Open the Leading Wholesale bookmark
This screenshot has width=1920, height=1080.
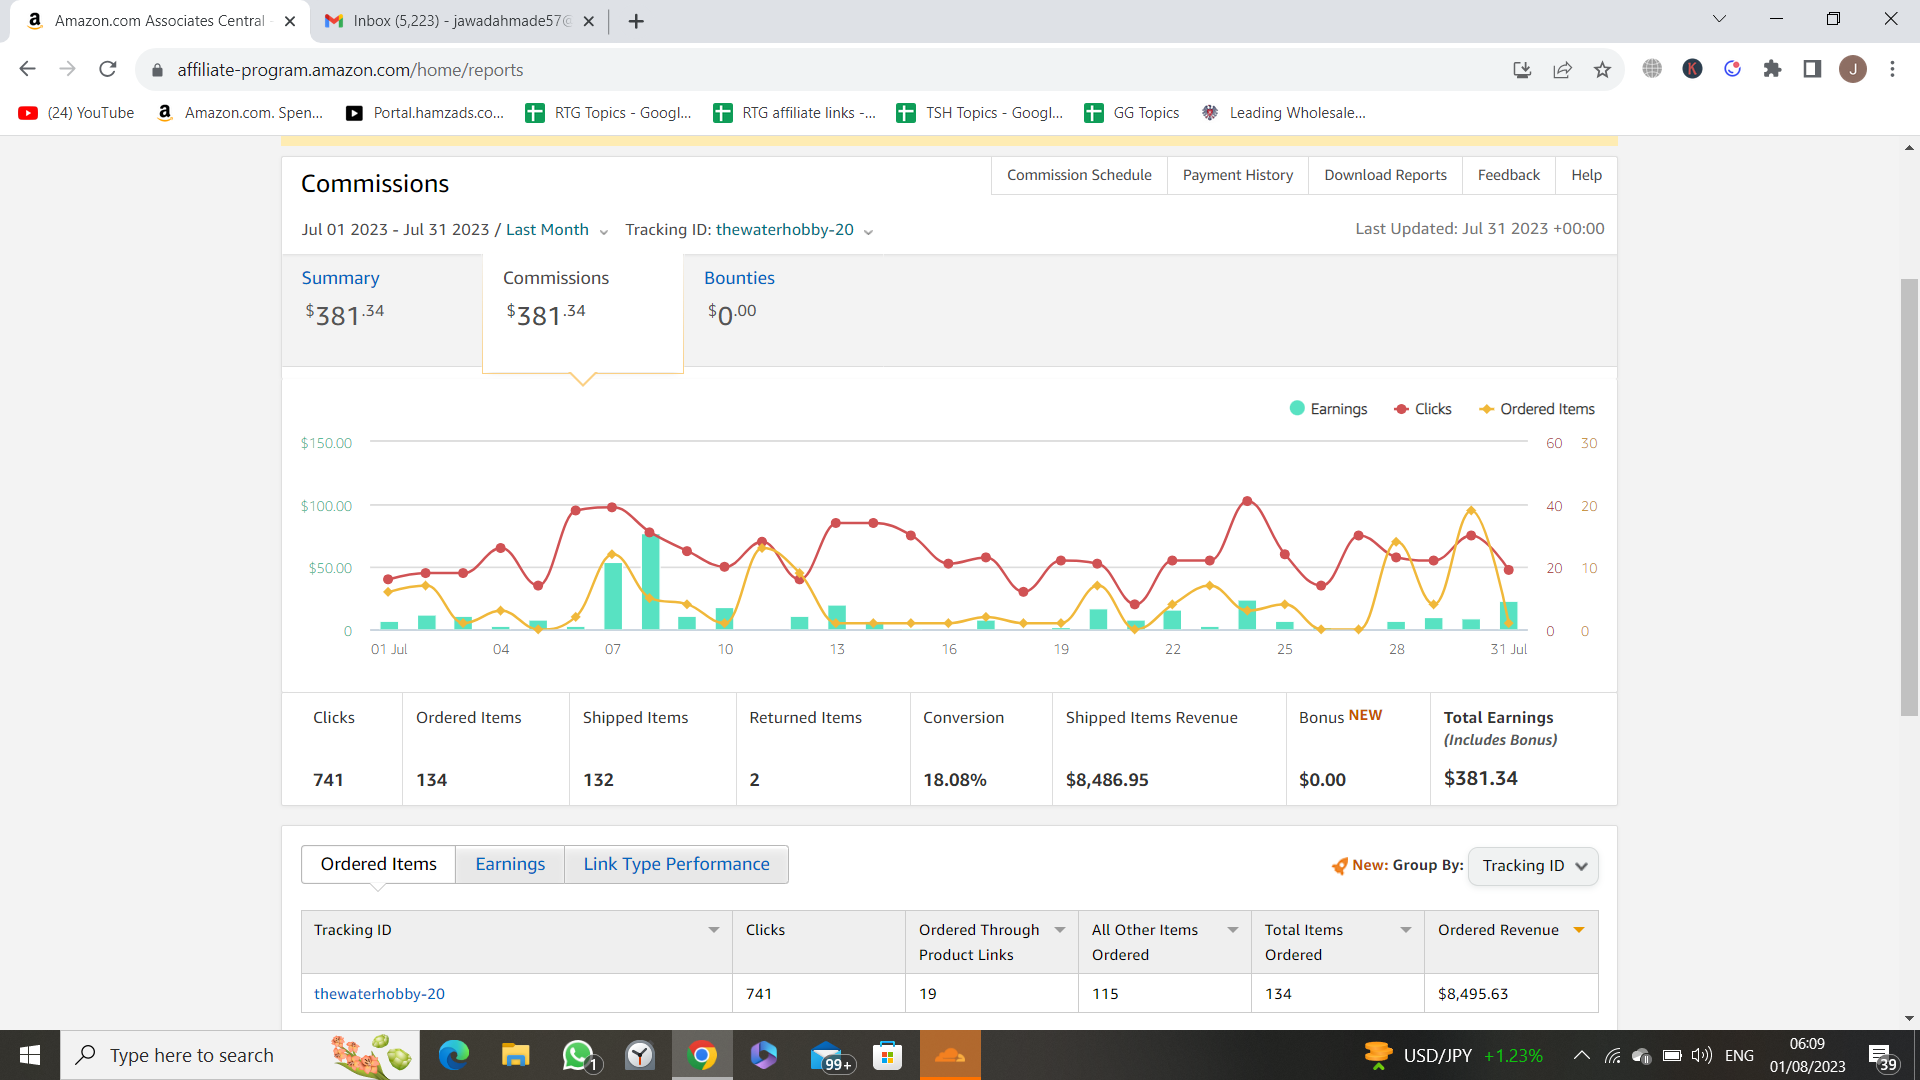[1284, 113]
